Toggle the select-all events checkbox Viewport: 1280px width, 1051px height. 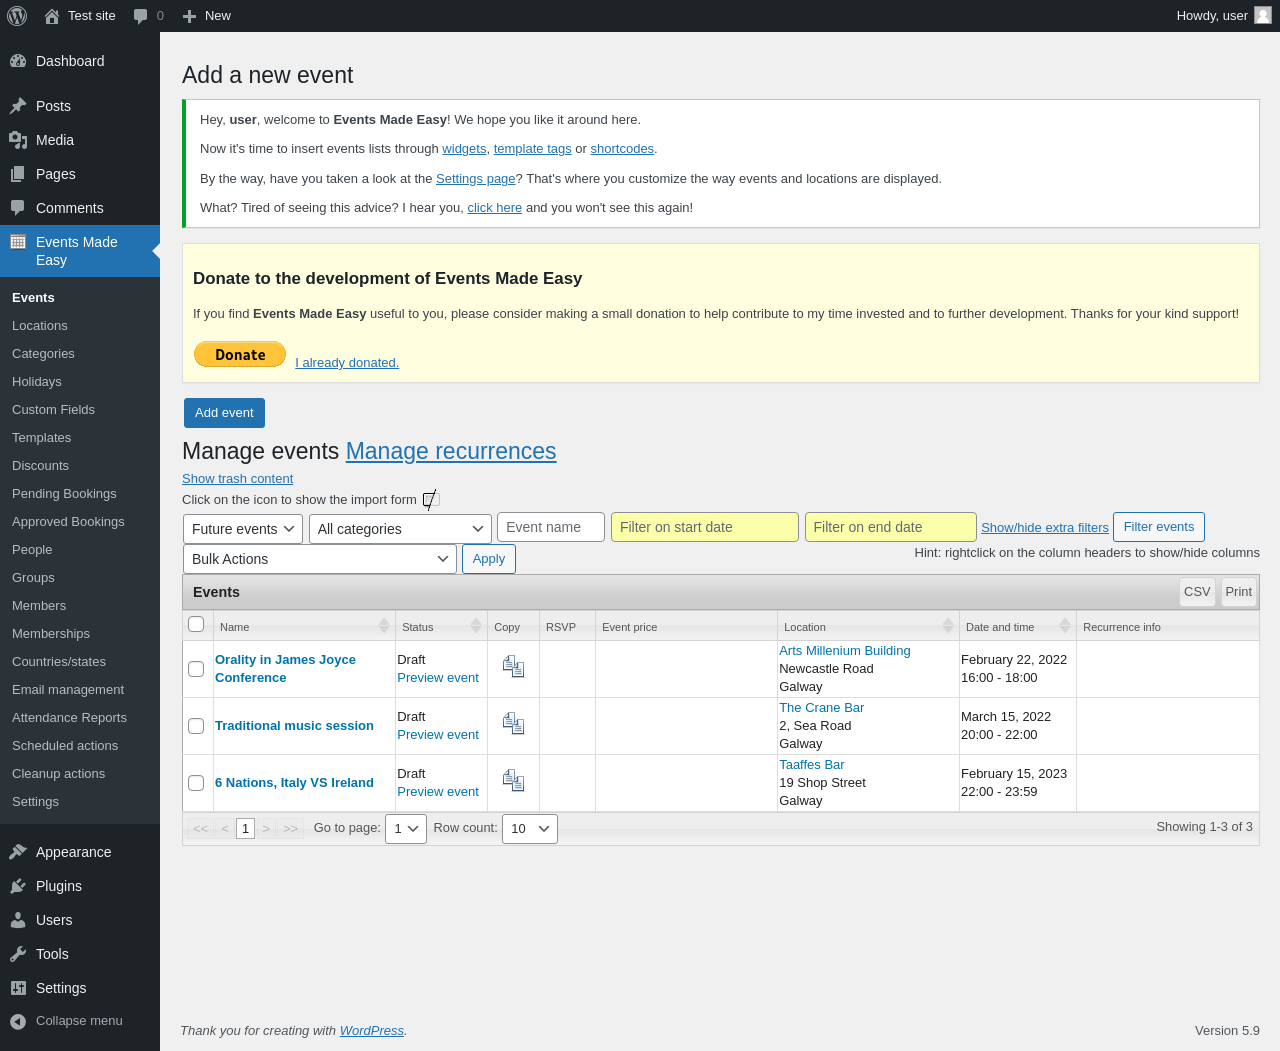point(196,624)
